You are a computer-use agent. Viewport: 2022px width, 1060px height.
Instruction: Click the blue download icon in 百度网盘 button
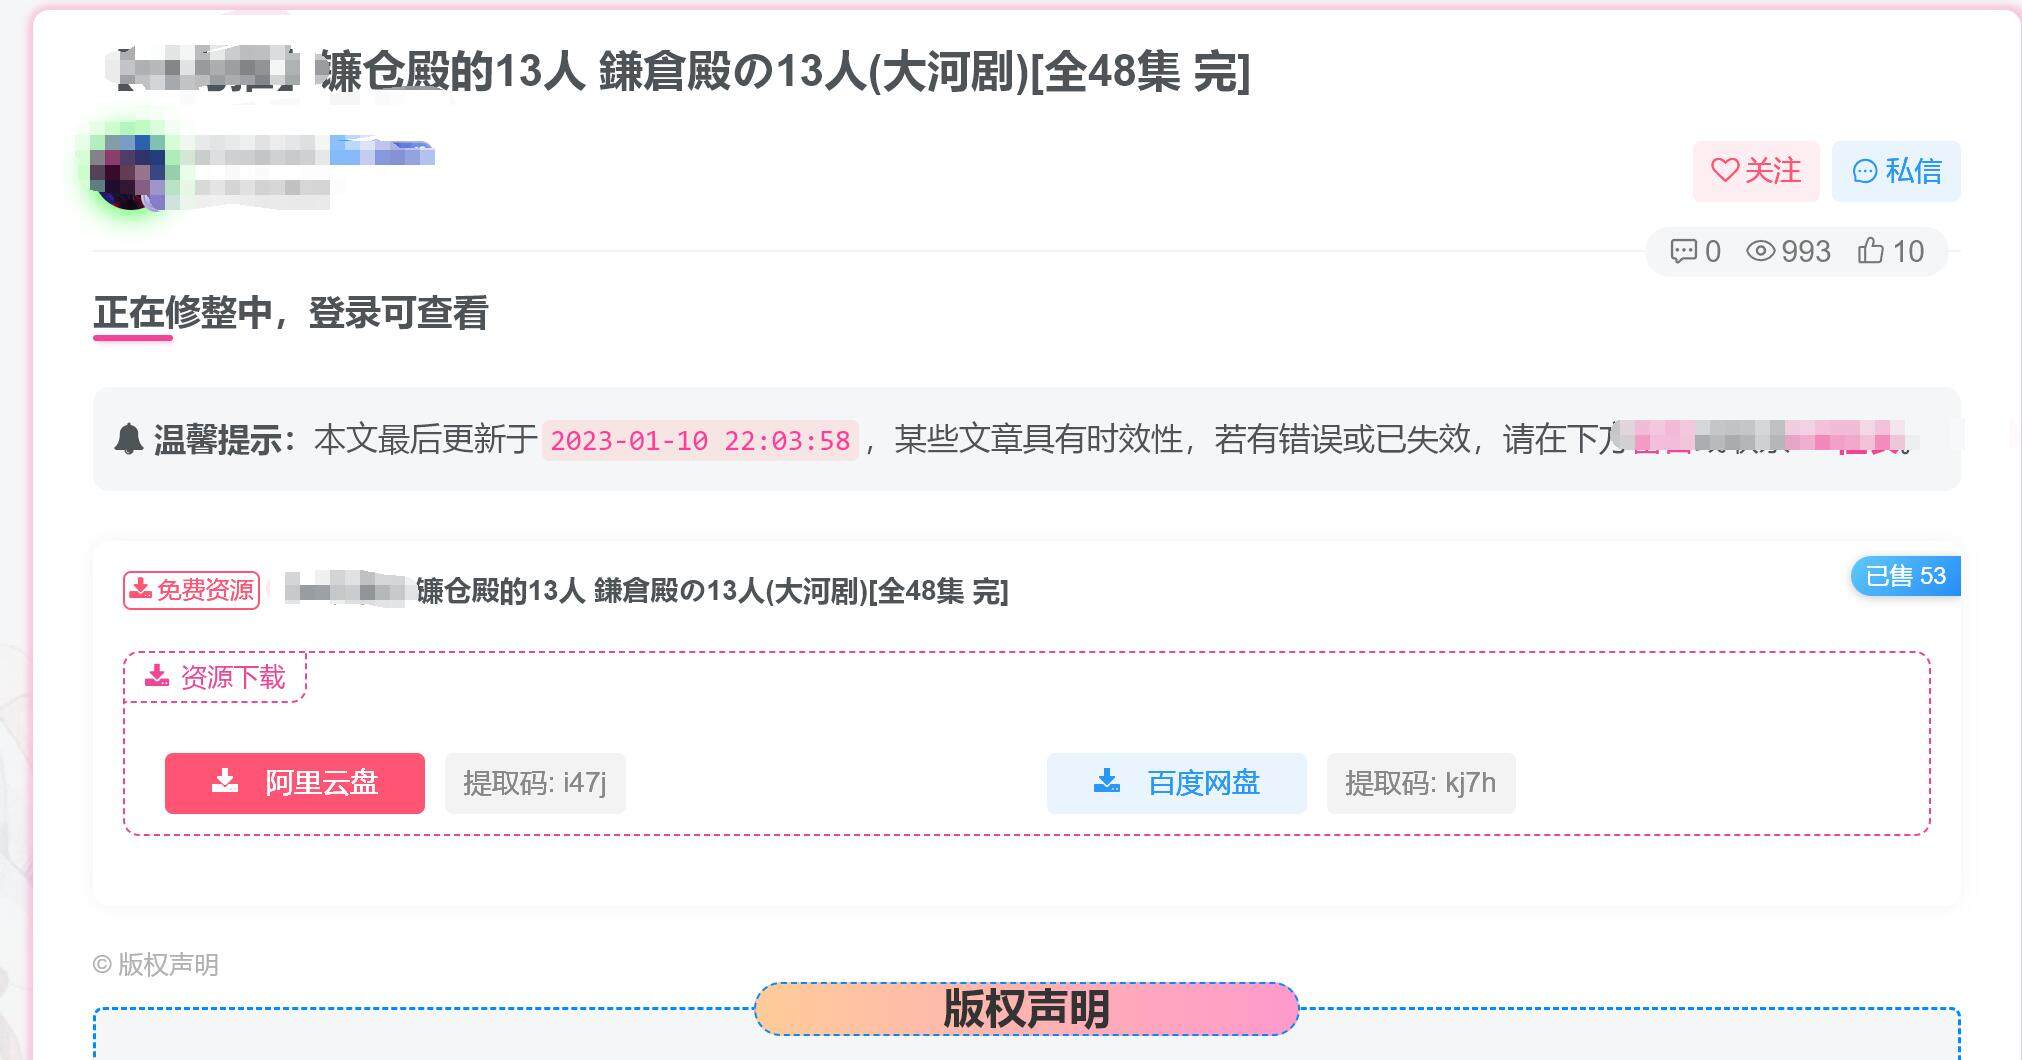[1106, 781]
